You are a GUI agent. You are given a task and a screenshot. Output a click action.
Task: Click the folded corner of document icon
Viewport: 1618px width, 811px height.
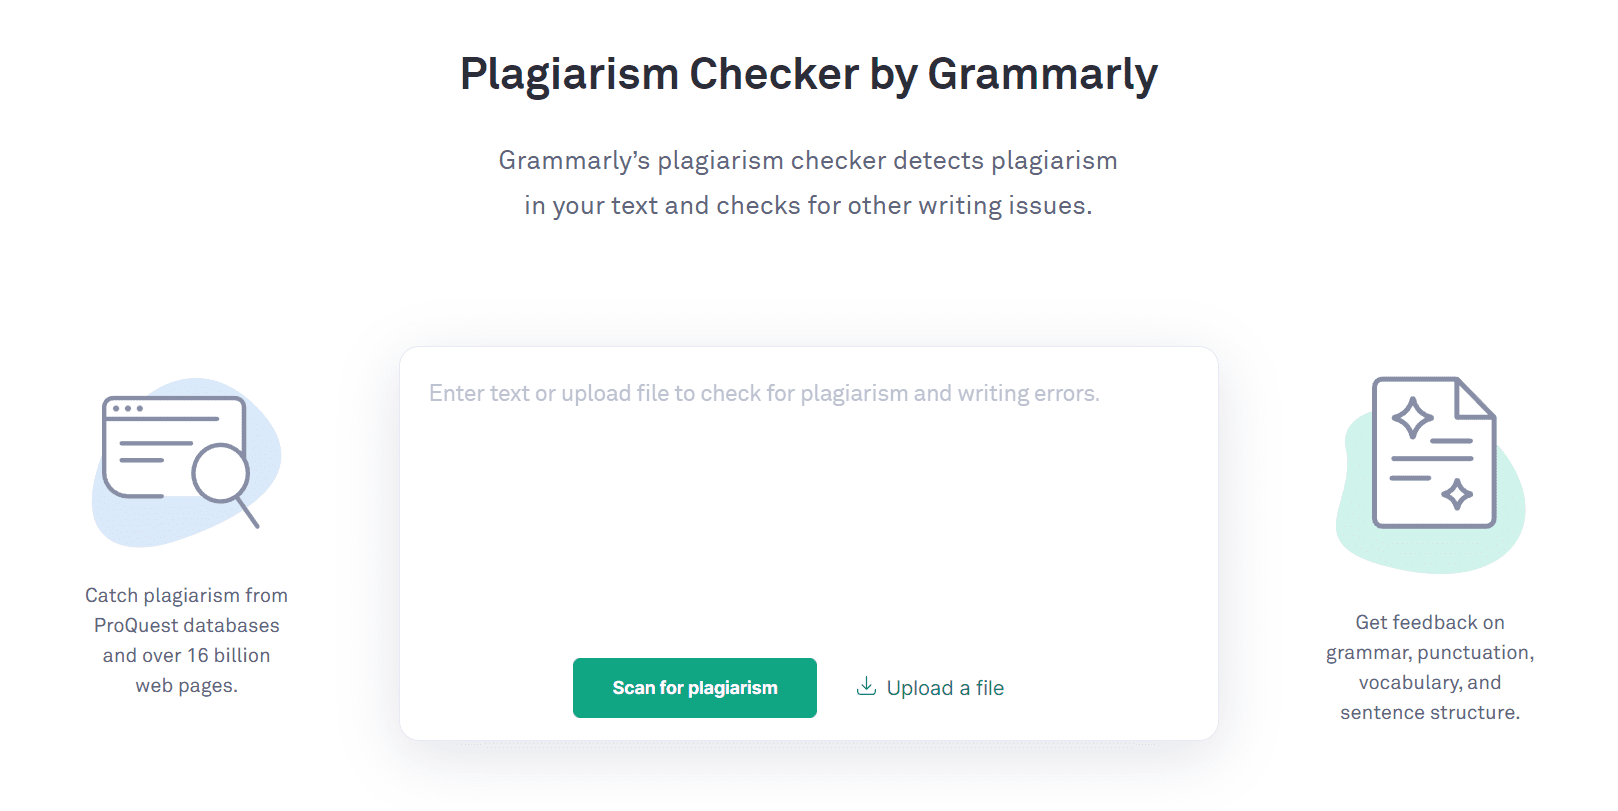[x=1474, y=398]
